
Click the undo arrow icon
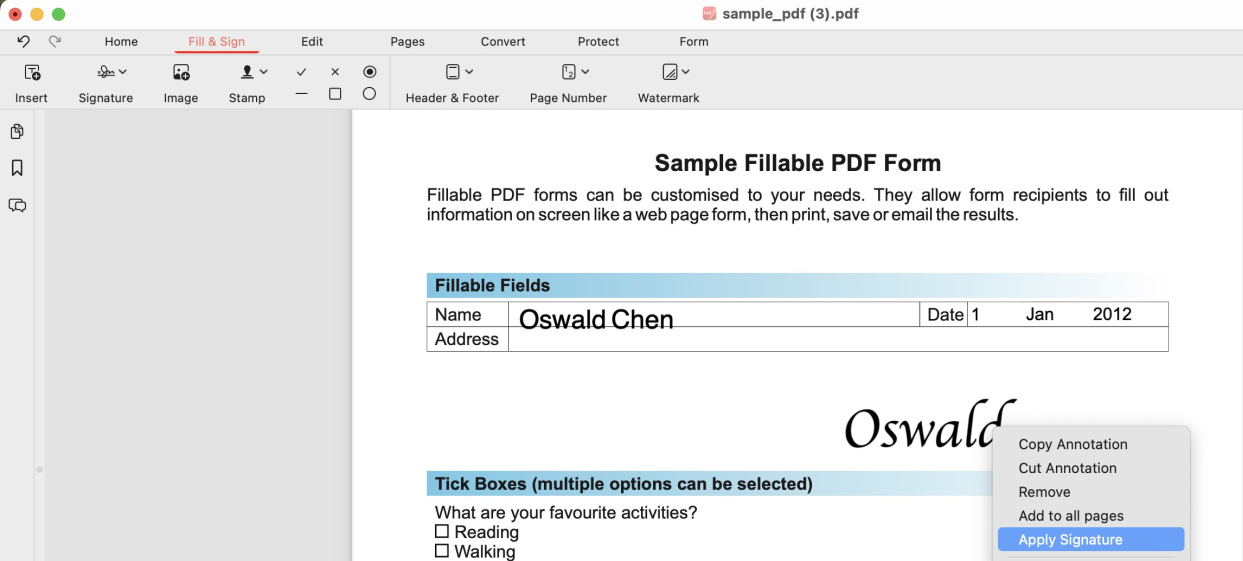(23, 41)
